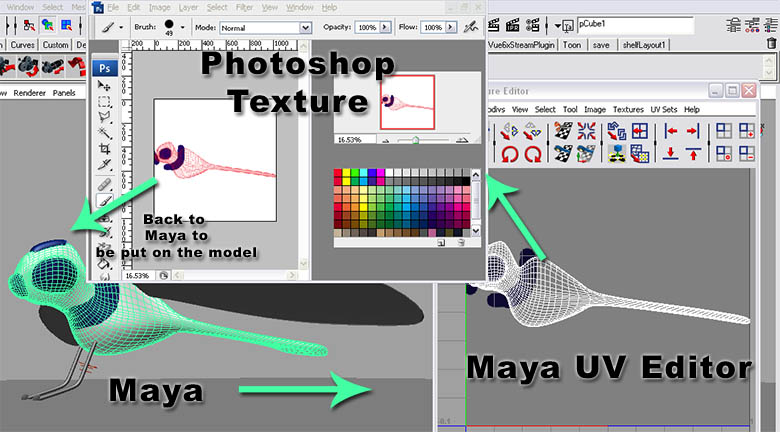Click the Navigator thumbnail preview with red box

click(407, 102)
